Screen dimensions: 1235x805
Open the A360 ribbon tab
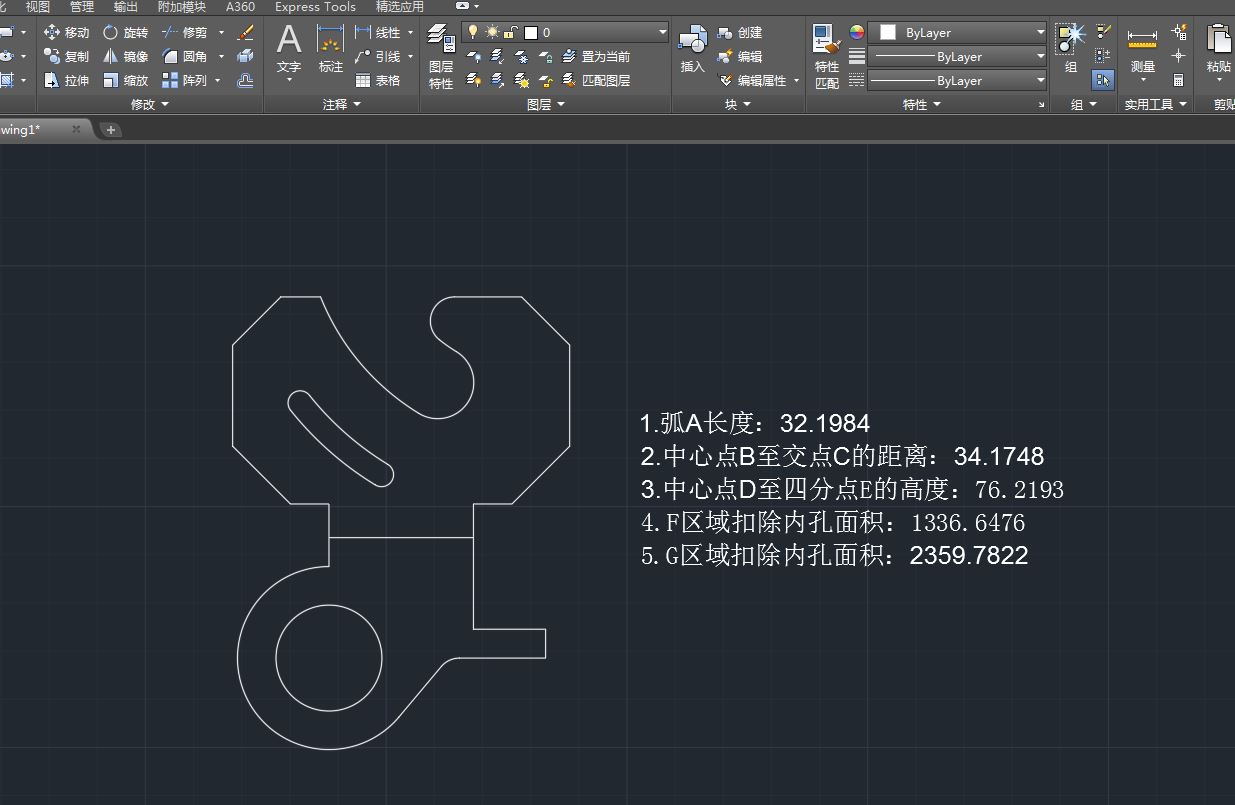point(240,6)
